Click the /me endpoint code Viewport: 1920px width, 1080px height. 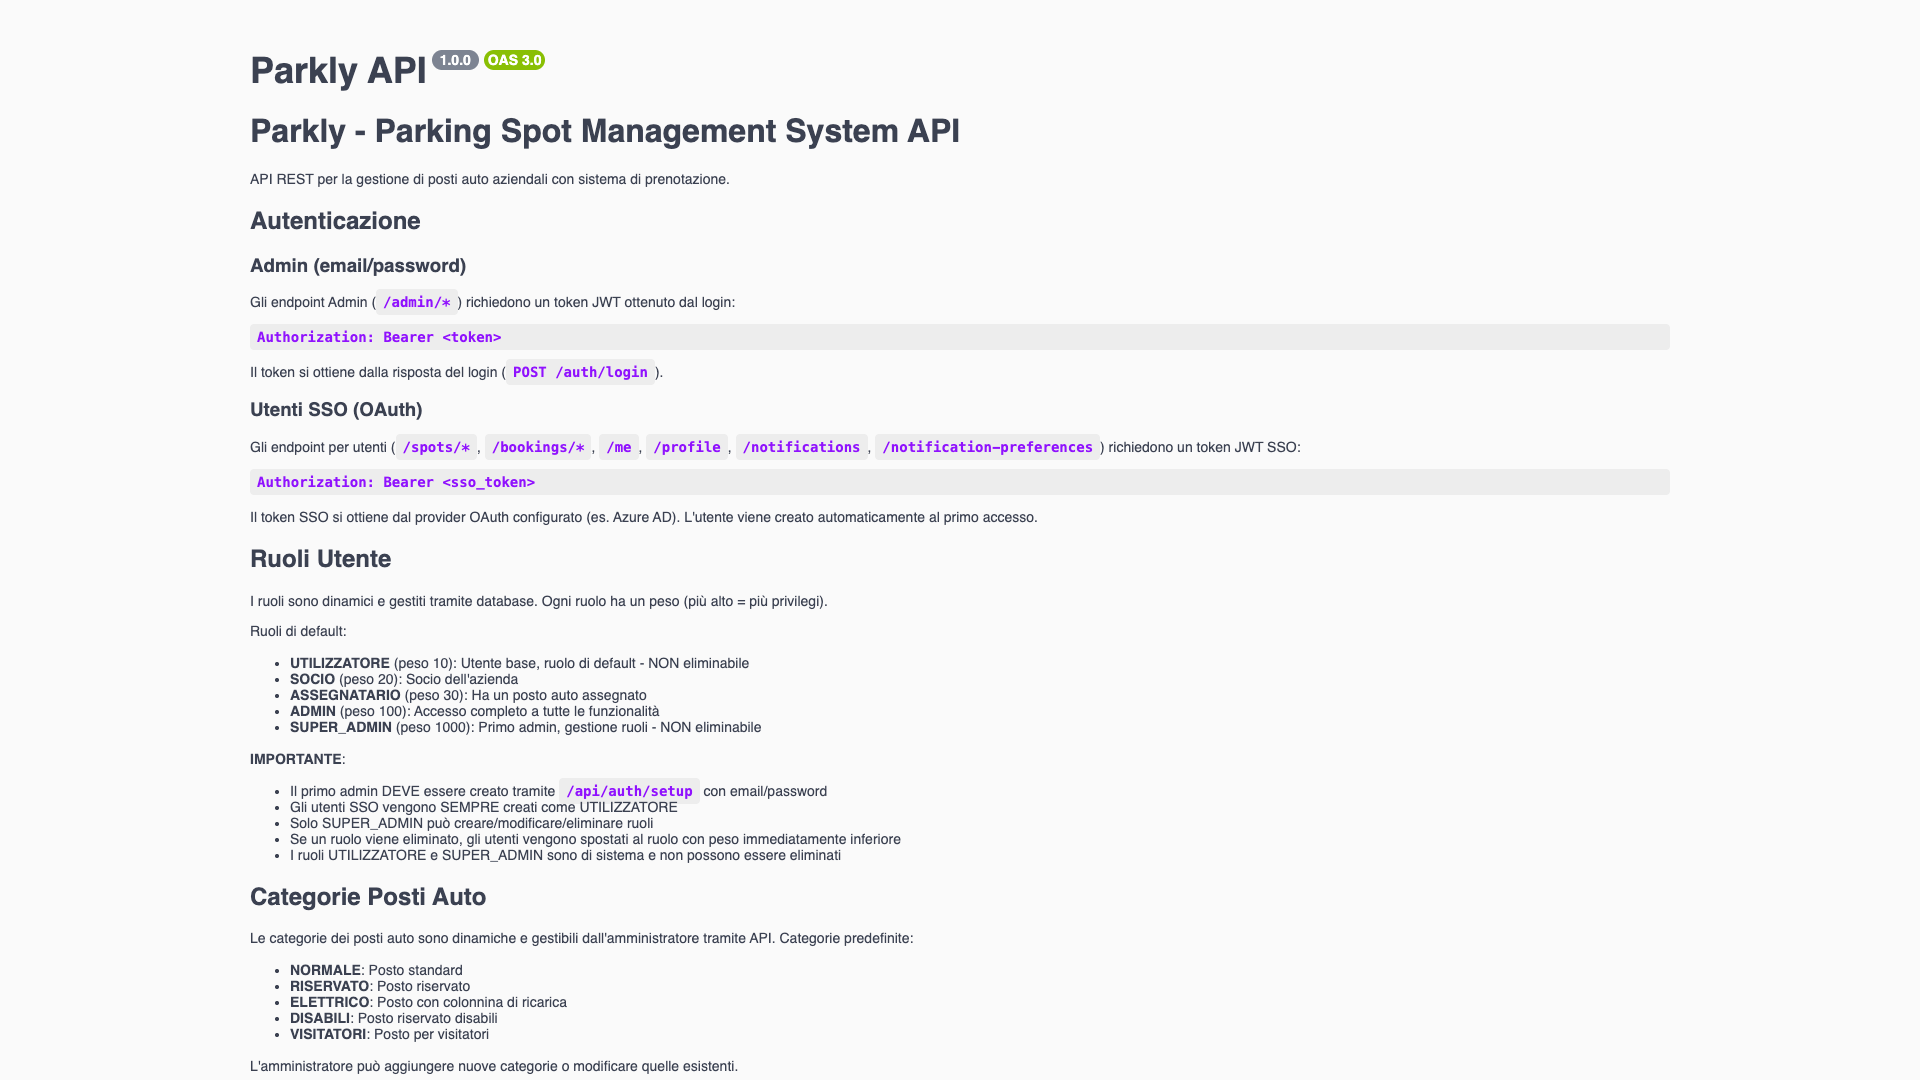pos(619,447)
